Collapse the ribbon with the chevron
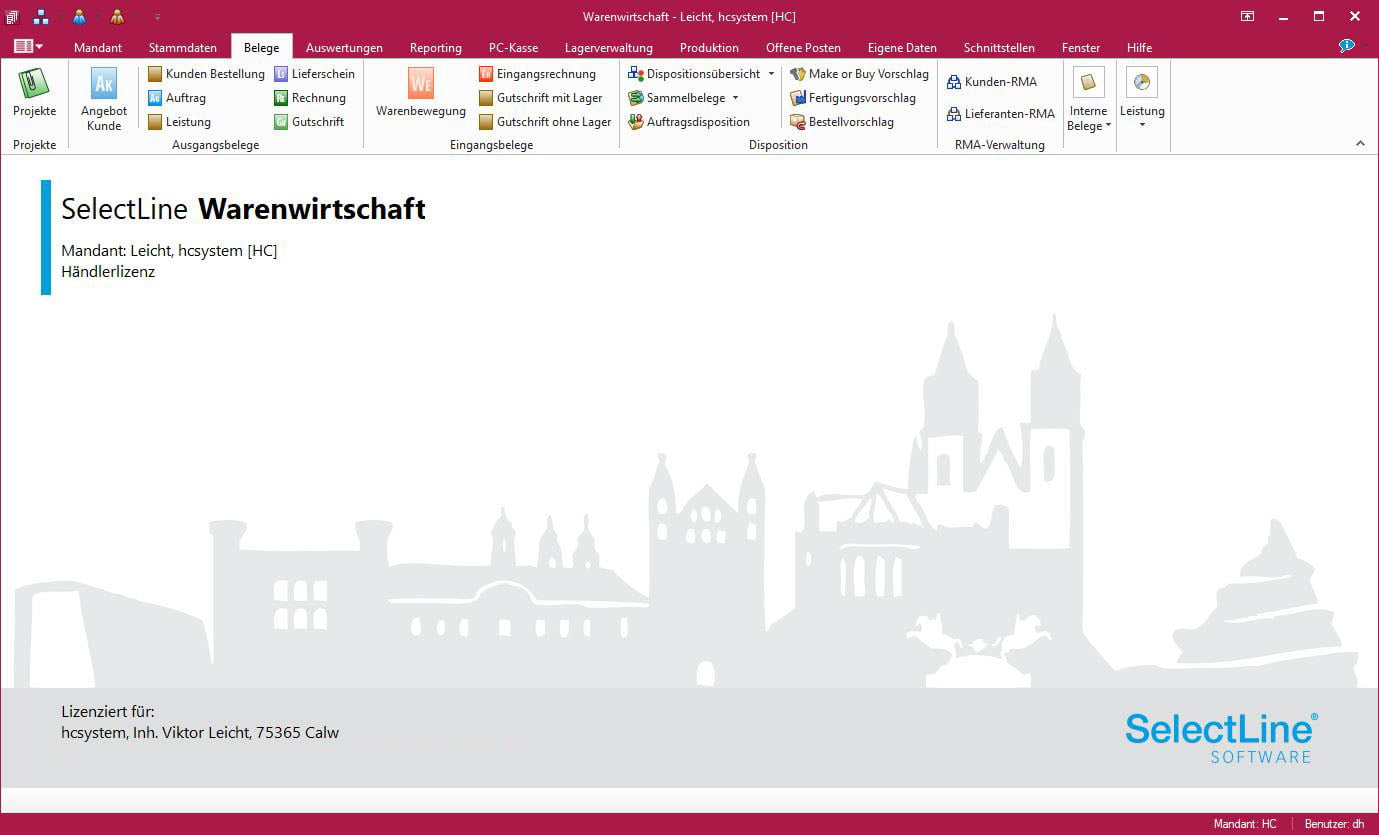 (1360, 144)
